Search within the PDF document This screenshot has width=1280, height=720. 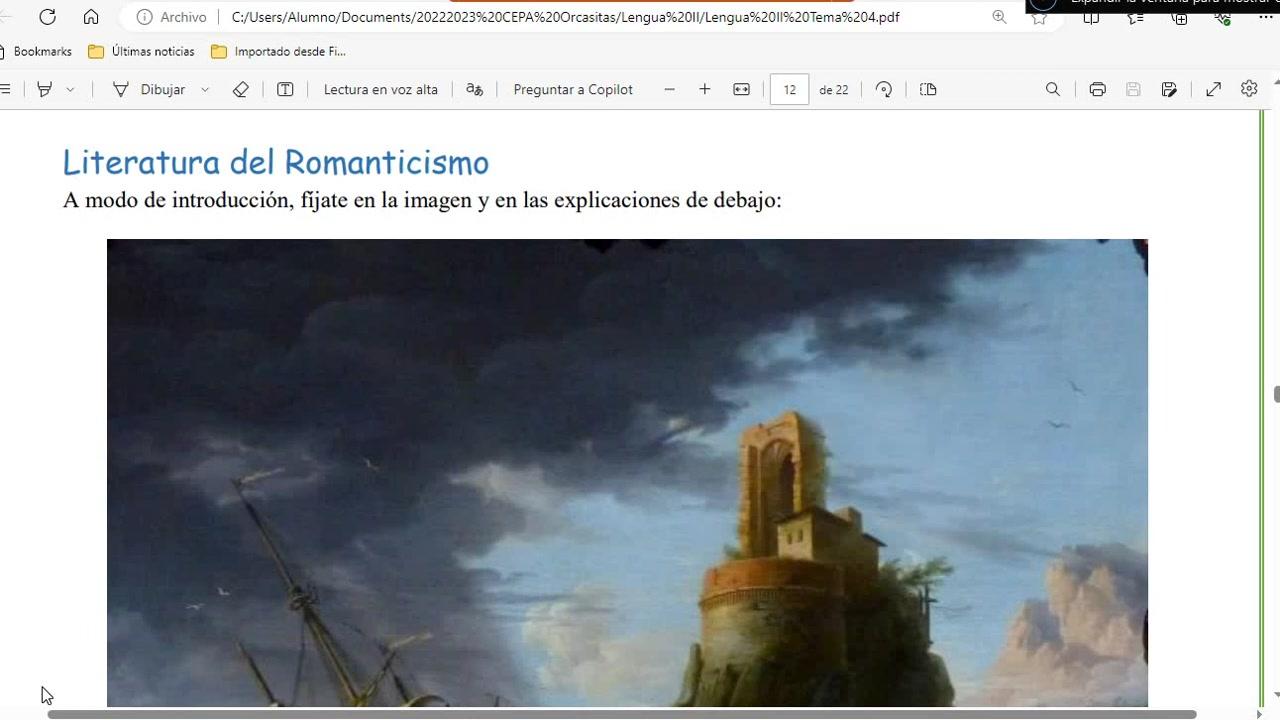pyautogui.click(x=1053, y=89)
